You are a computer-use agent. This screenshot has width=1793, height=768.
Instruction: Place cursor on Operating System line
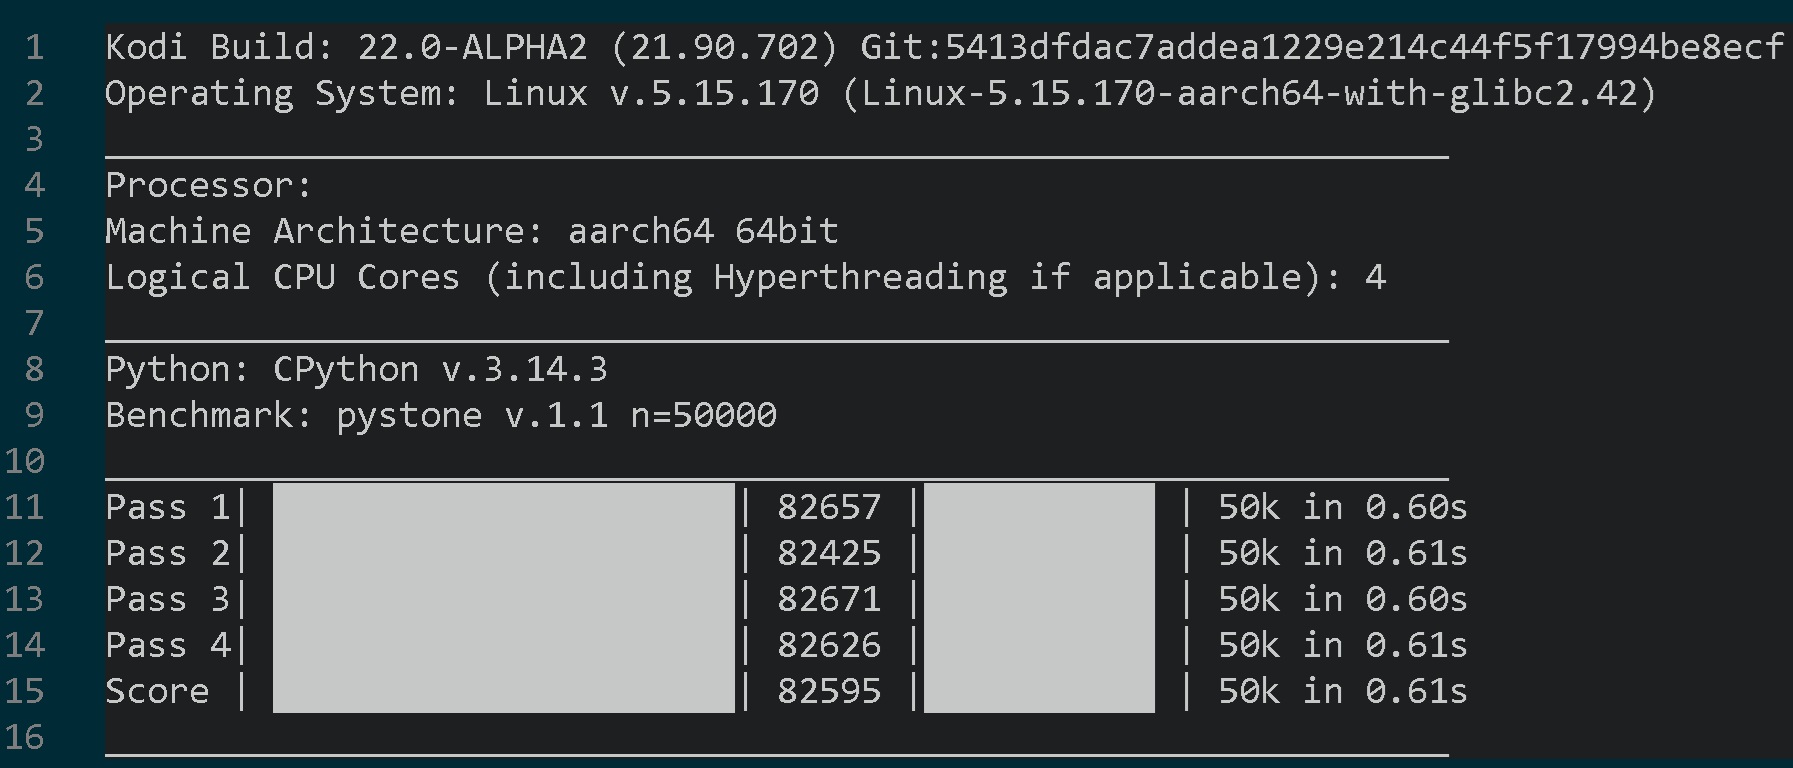coord(880,93)
